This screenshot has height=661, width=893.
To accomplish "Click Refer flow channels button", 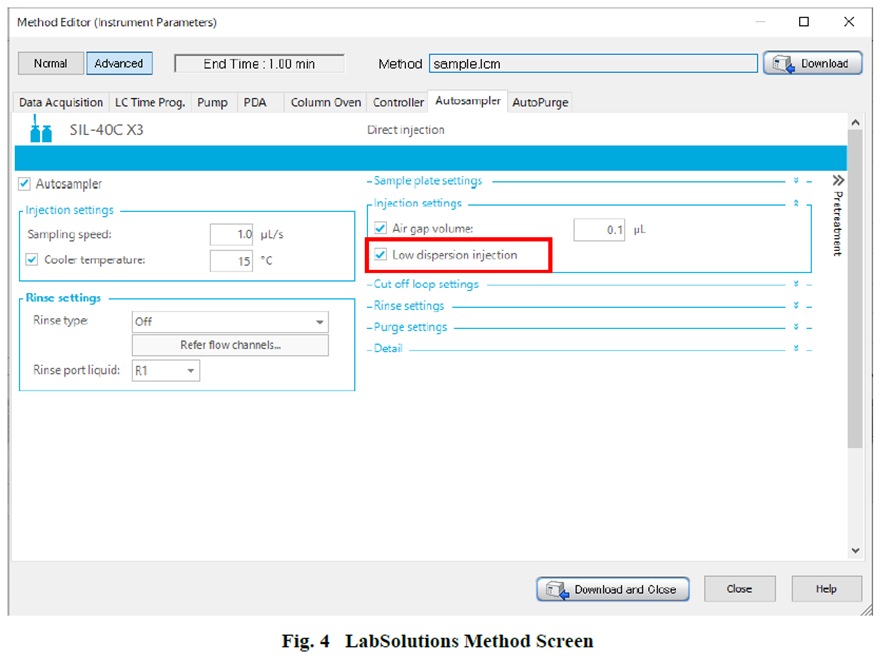I will tap(230, 345).
